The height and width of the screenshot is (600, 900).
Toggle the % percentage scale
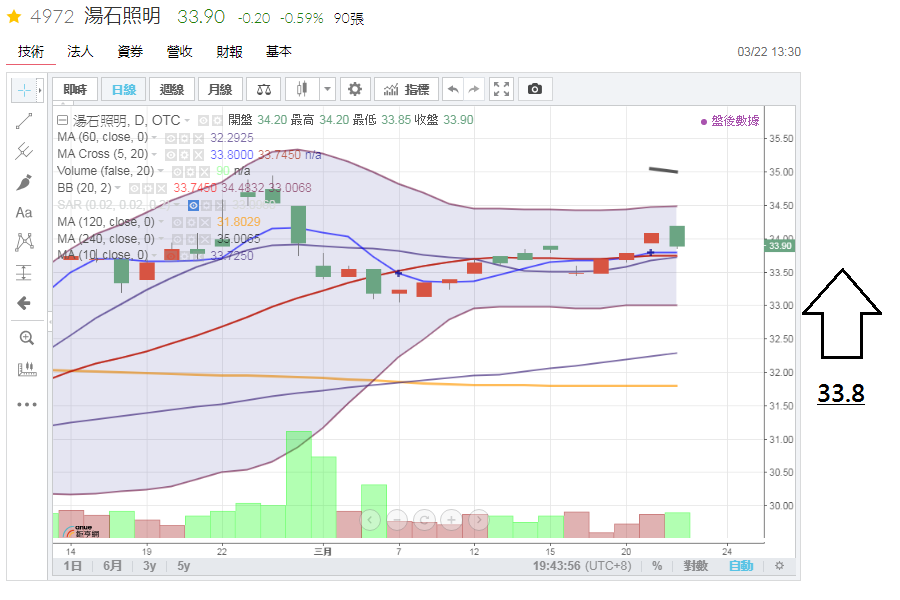pos(657,566)
